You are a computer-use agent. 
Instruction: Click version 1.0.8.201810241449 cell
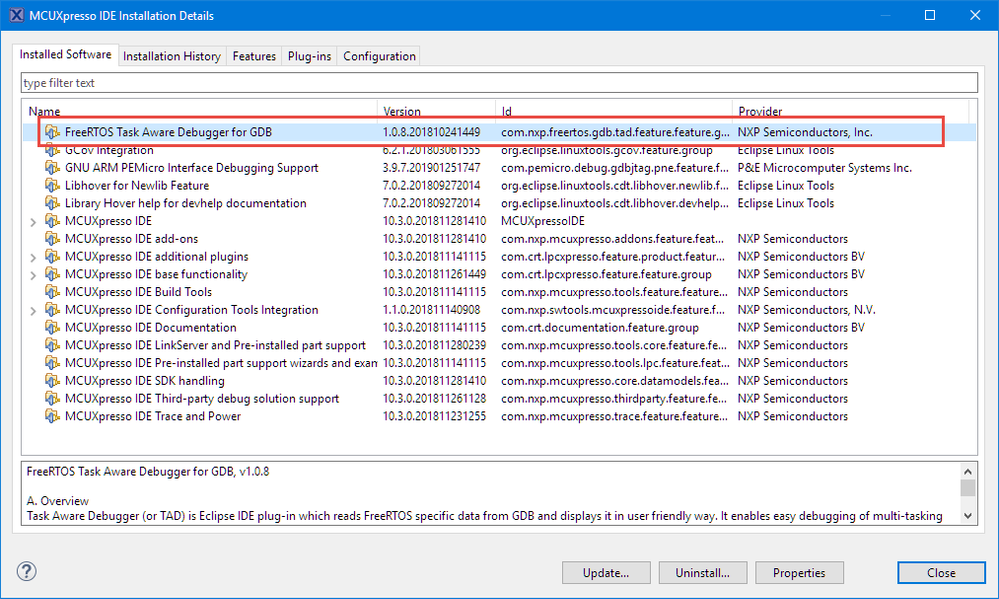(x=431, y=132)
